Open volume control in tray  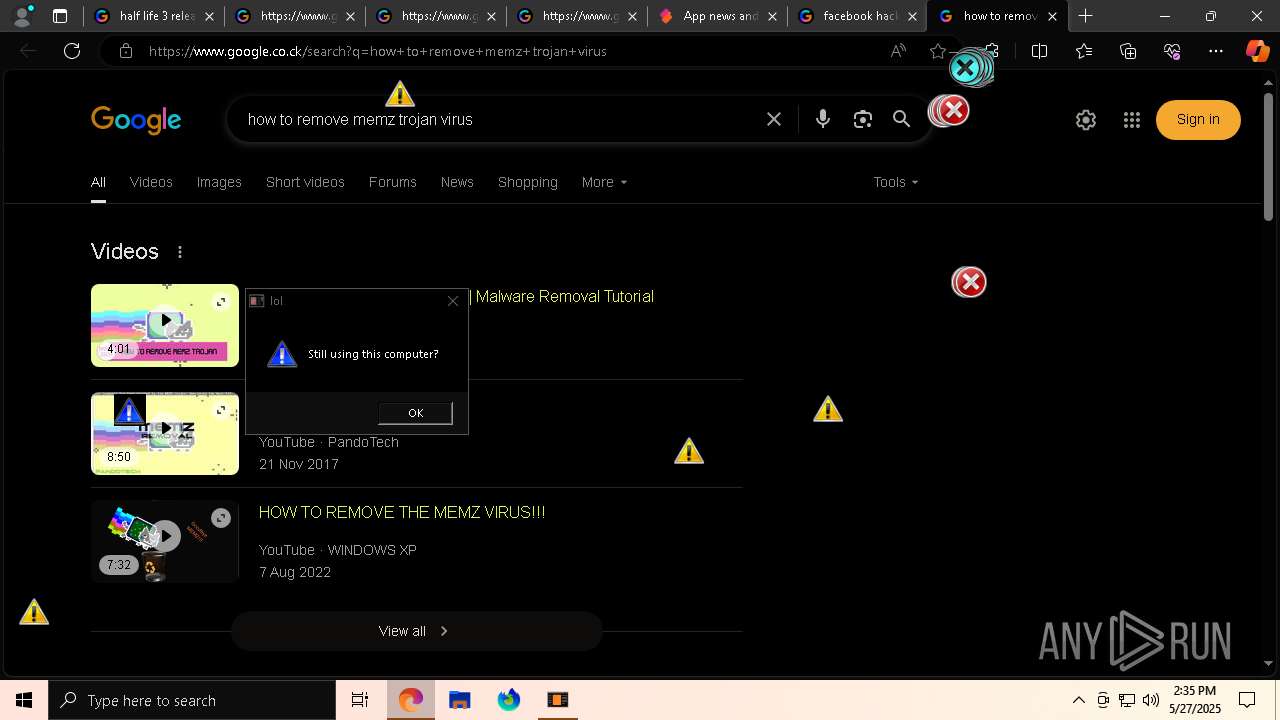[x=1151, y=700]
